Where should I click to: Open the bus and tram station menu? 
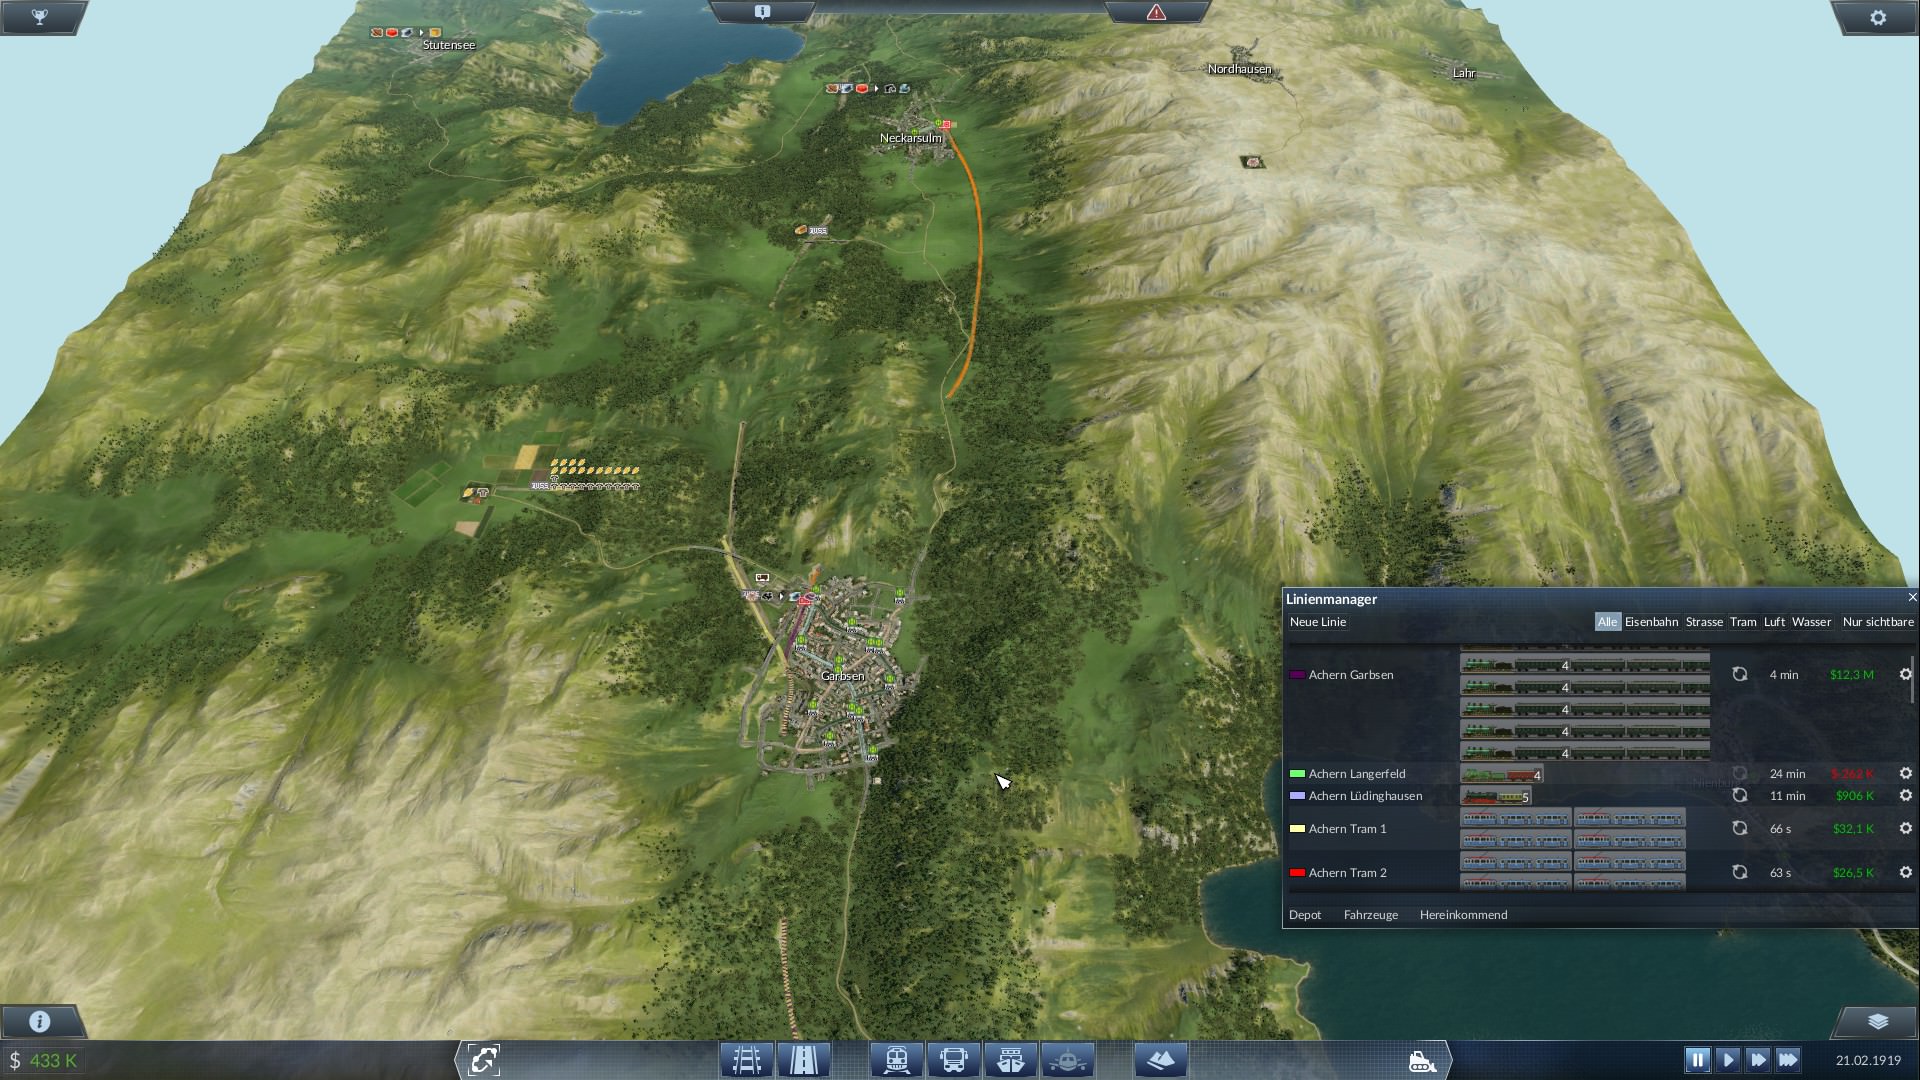coord(954,1059)
